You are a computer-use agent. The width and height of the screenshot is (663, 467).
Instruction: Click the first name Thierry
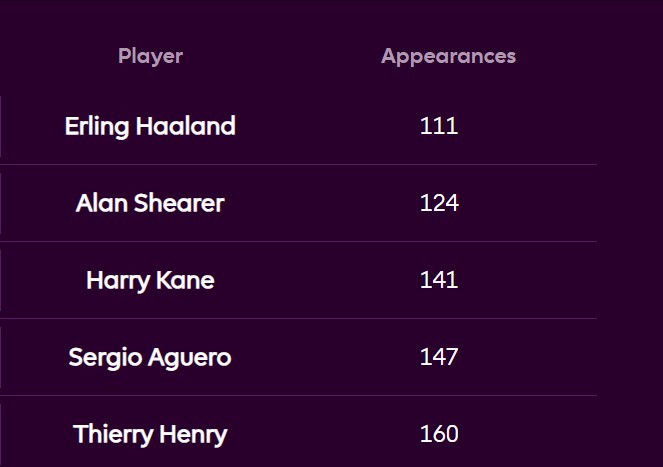pos(109,434)
